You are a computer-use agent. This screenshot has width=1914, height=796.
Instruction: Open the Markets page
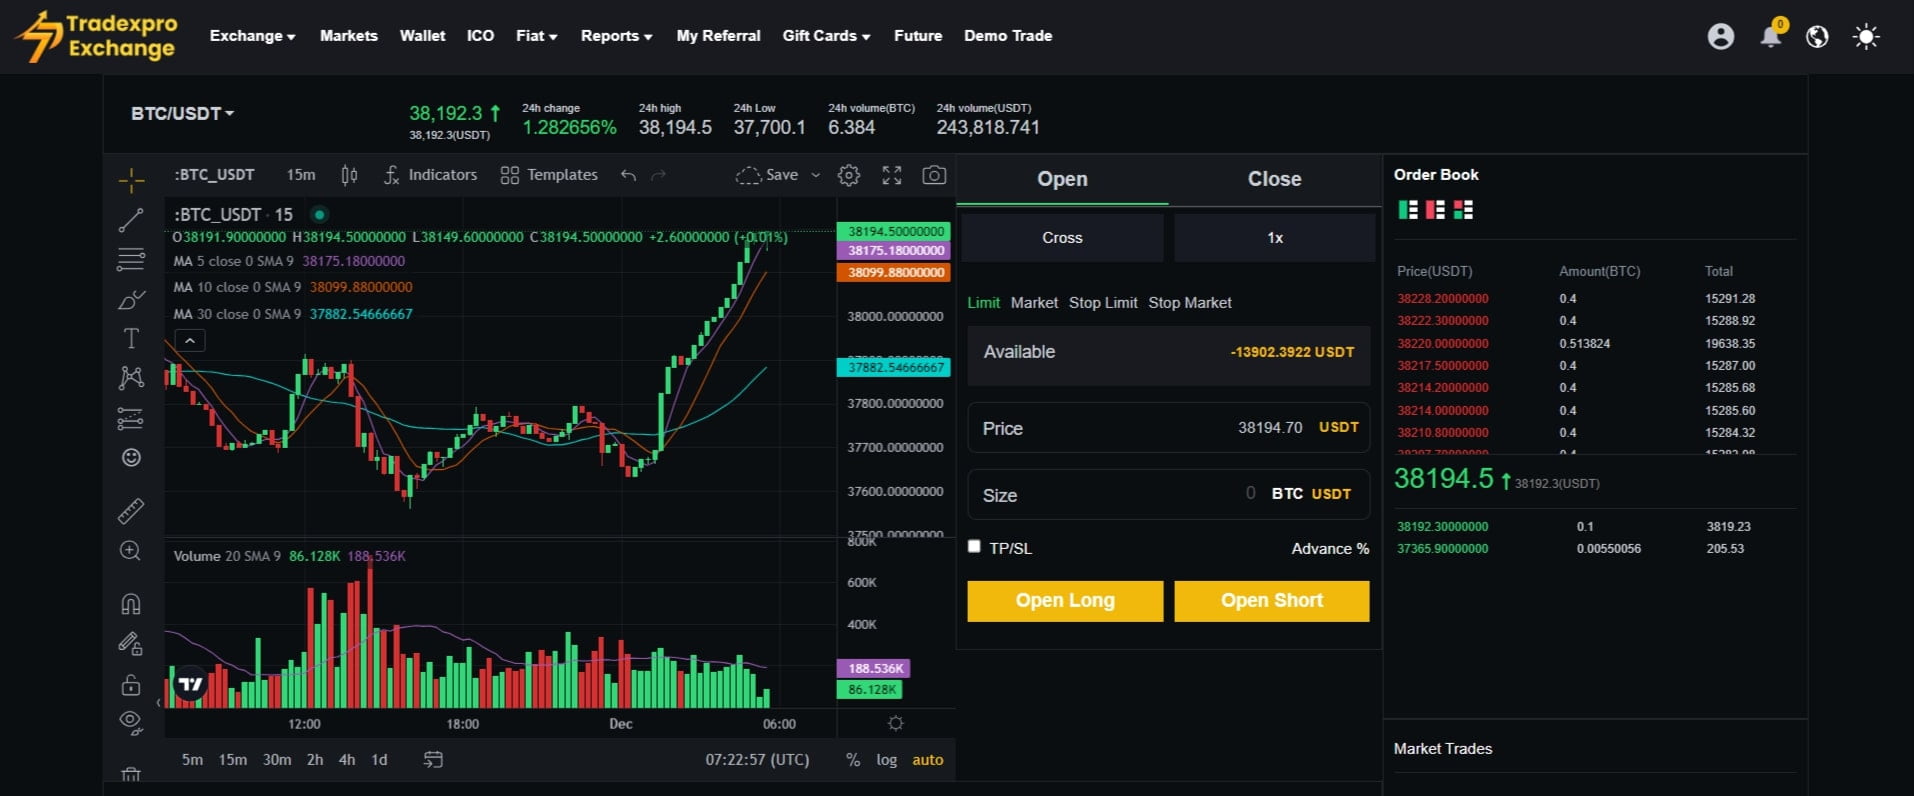point(349,36)
